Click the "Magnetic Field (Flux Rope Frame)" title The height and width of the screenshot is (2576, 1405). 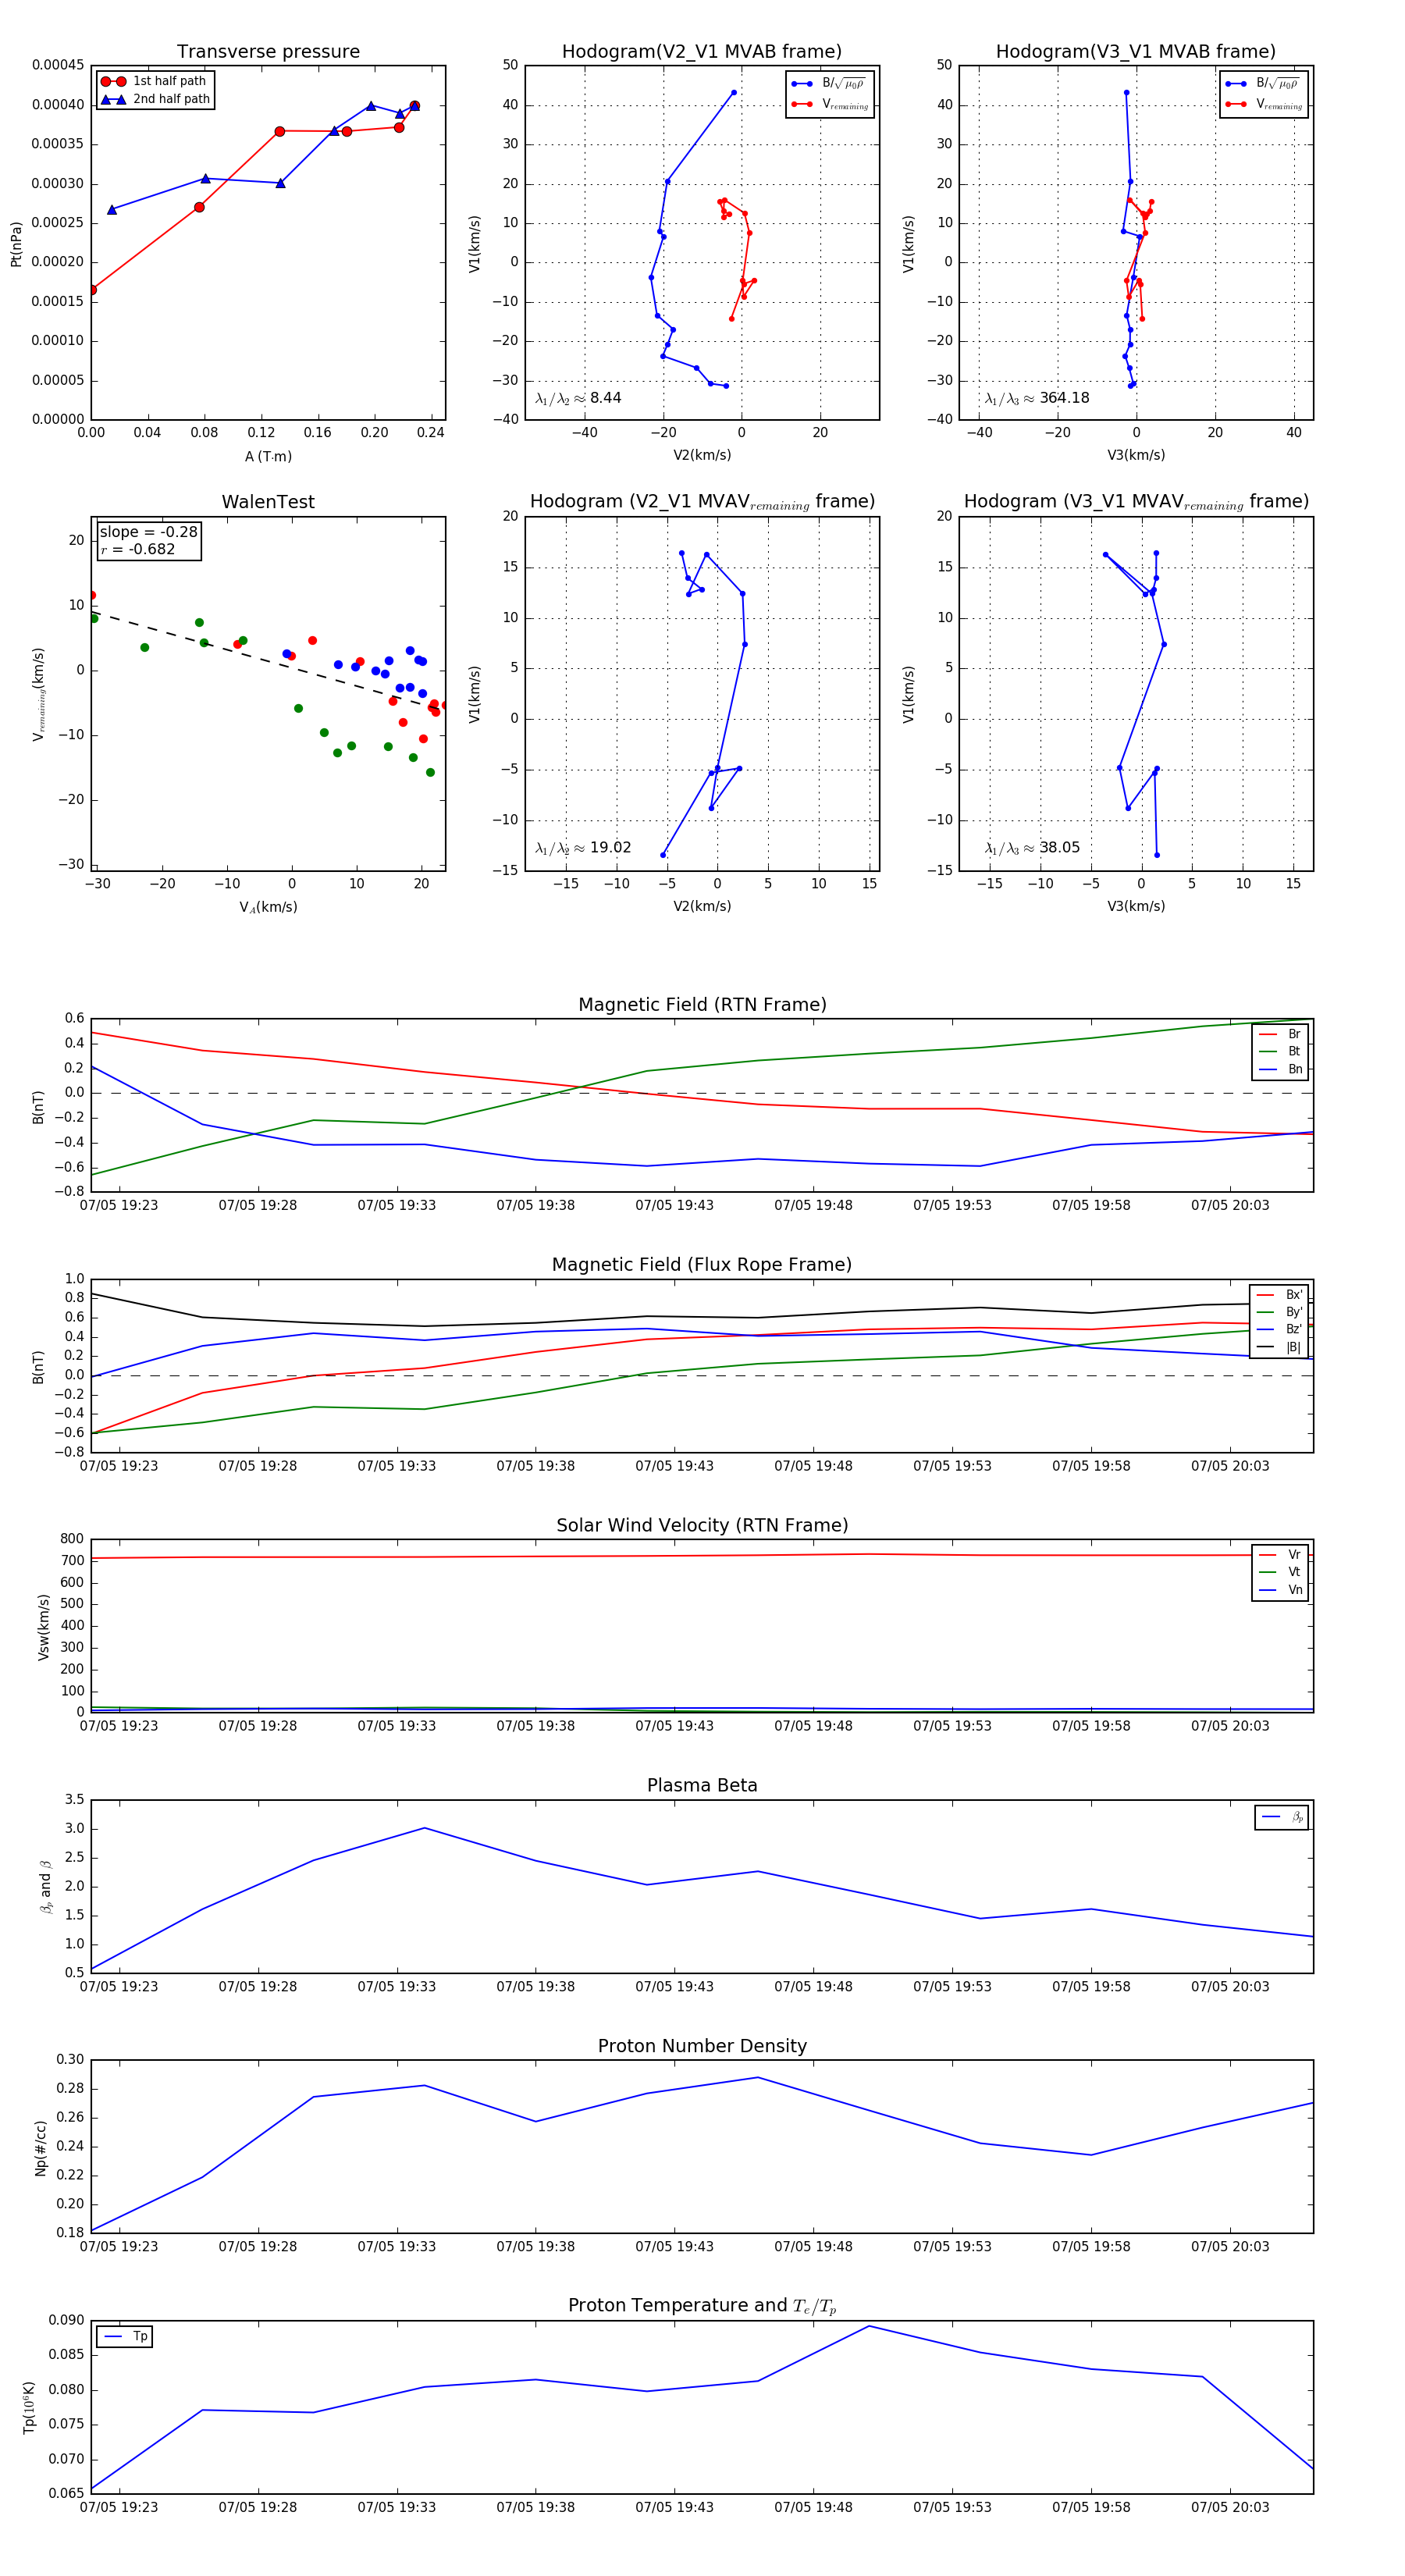click(702, 1265)
